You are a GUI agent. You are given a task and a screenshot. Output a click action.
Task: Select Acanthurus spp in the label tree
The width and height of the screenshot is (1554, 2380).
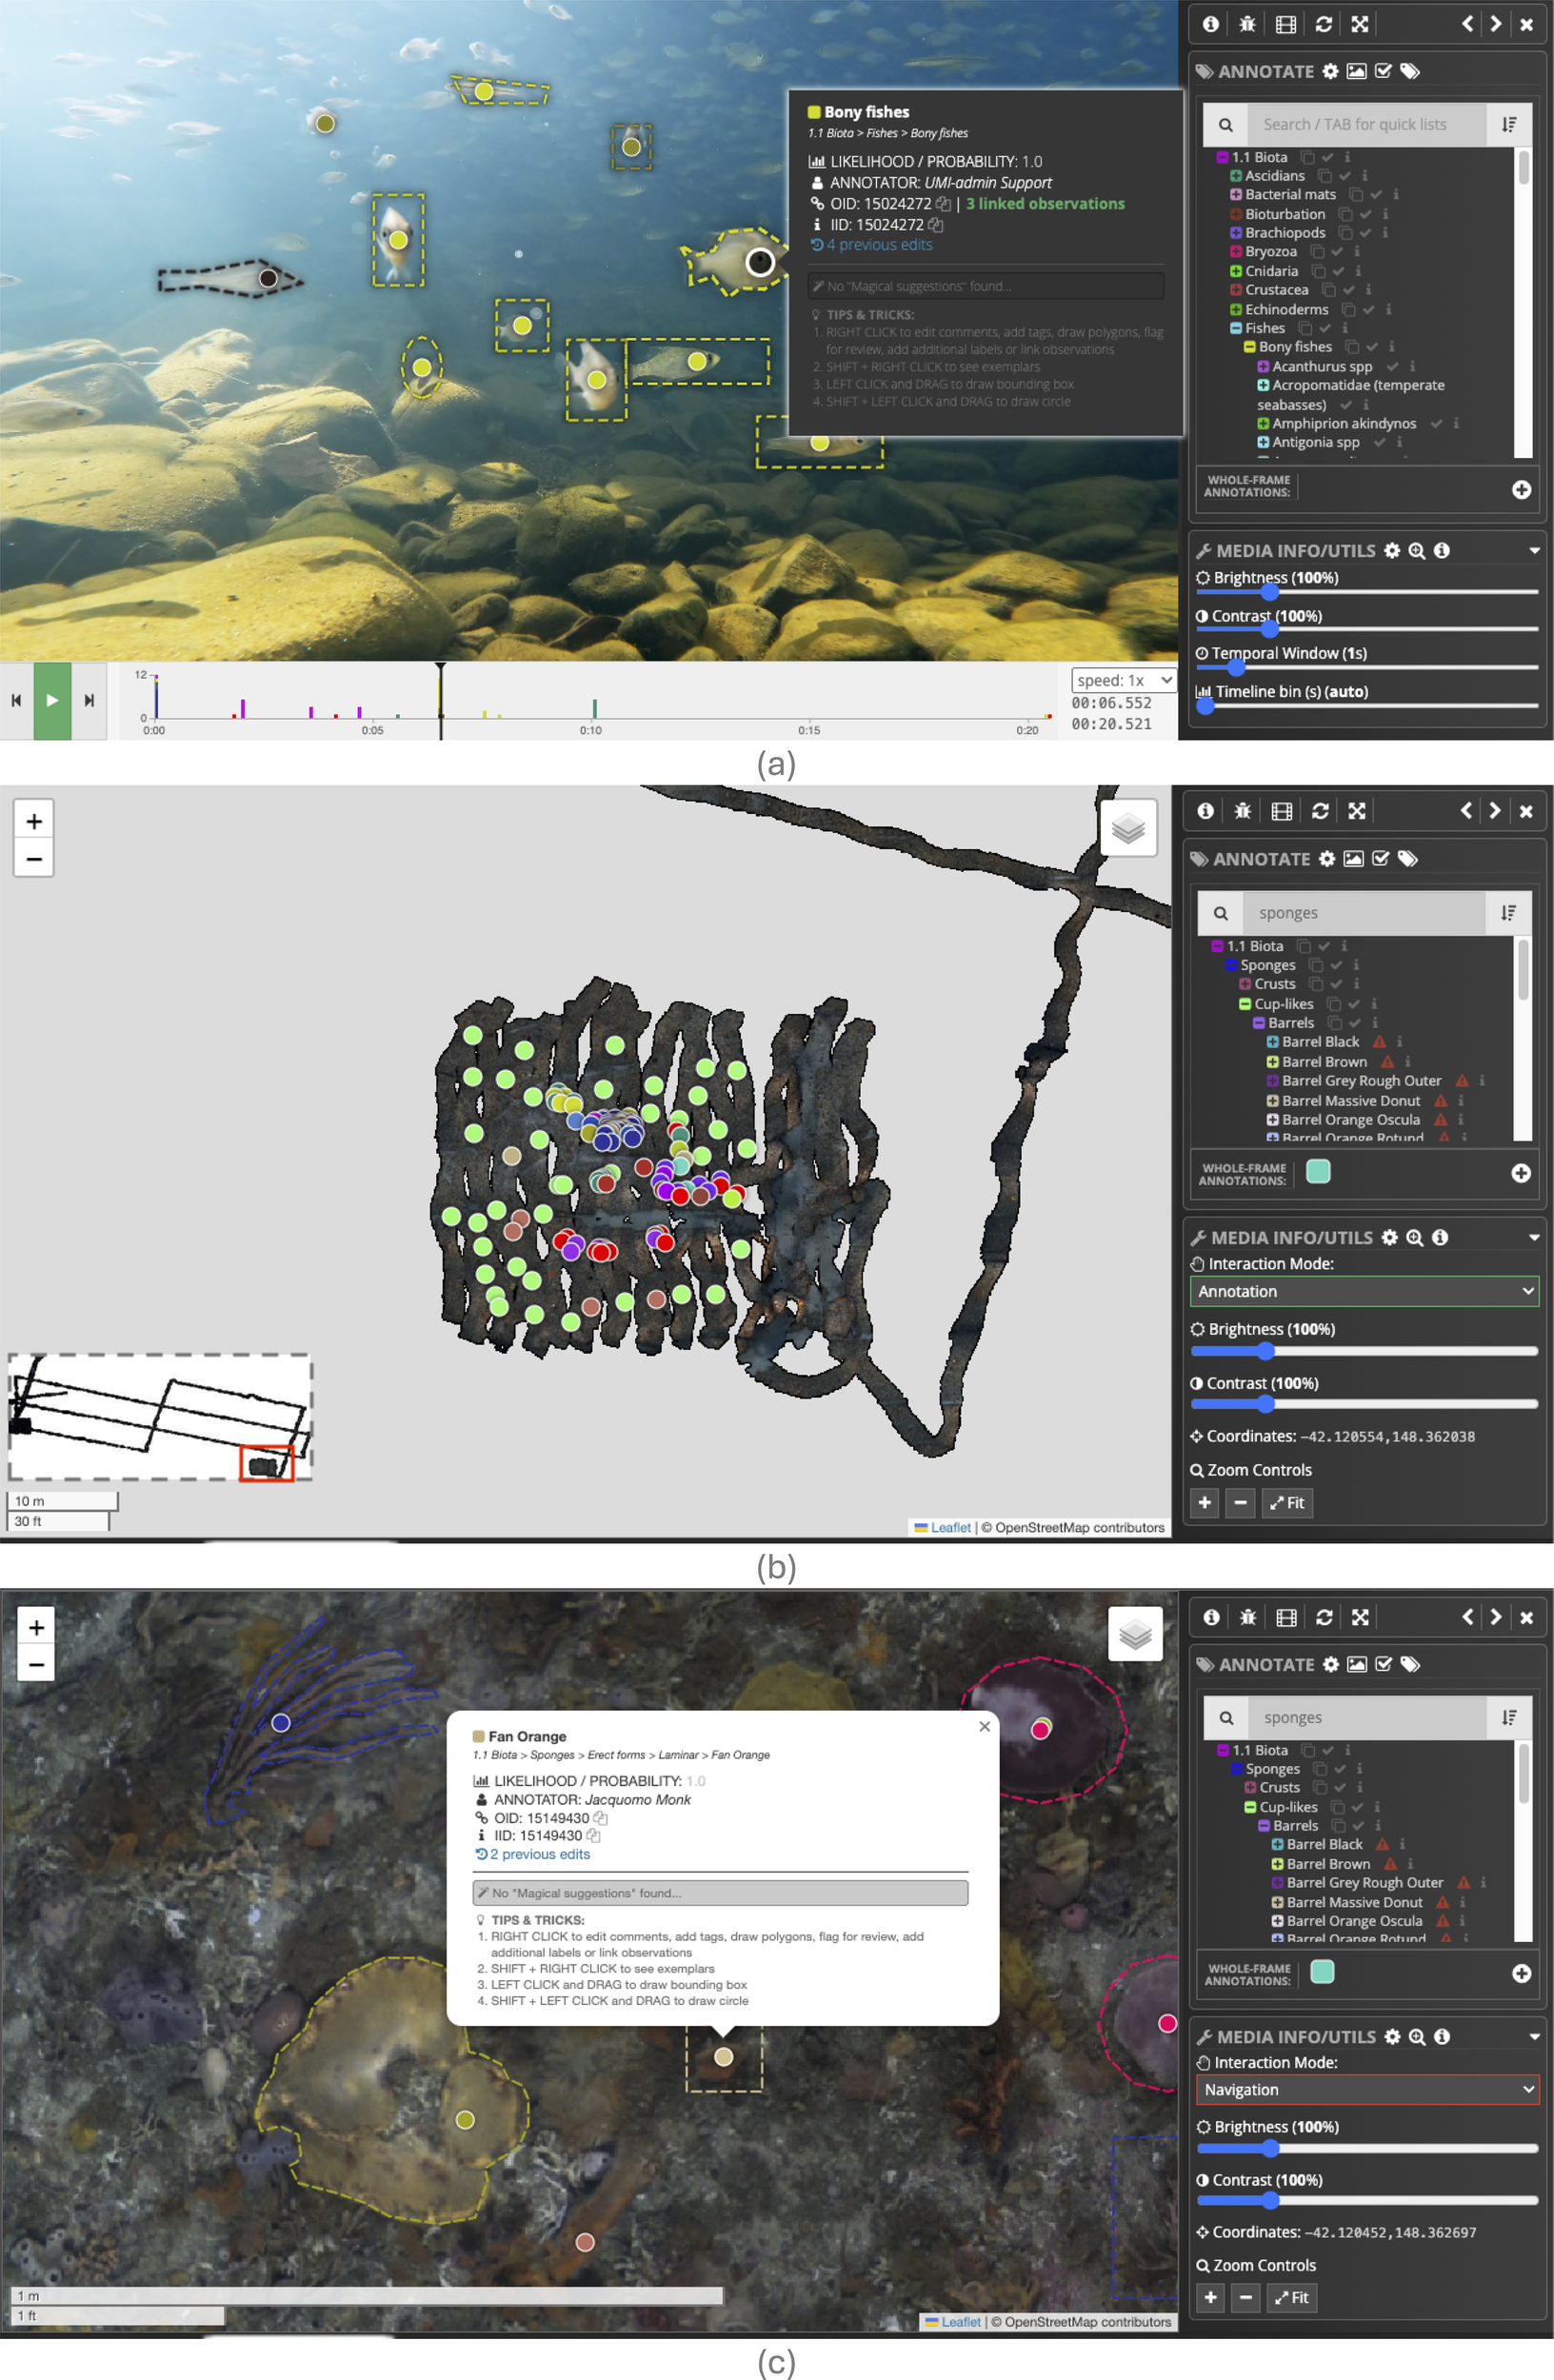coord(1321,367)
